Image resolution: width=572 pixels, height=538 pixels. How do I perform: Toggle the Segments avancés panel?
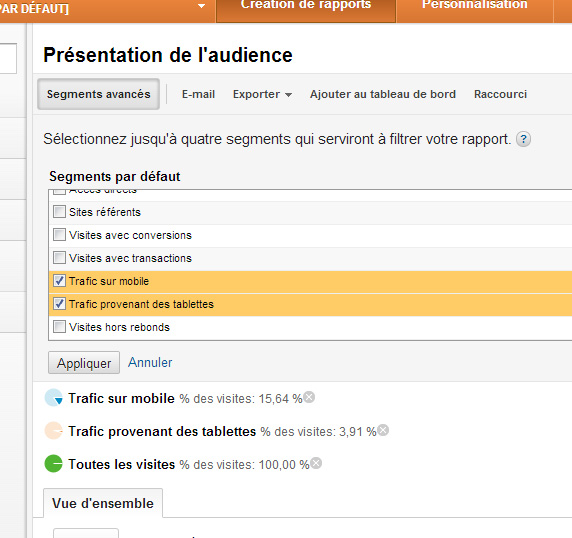(x=98, y=94)
